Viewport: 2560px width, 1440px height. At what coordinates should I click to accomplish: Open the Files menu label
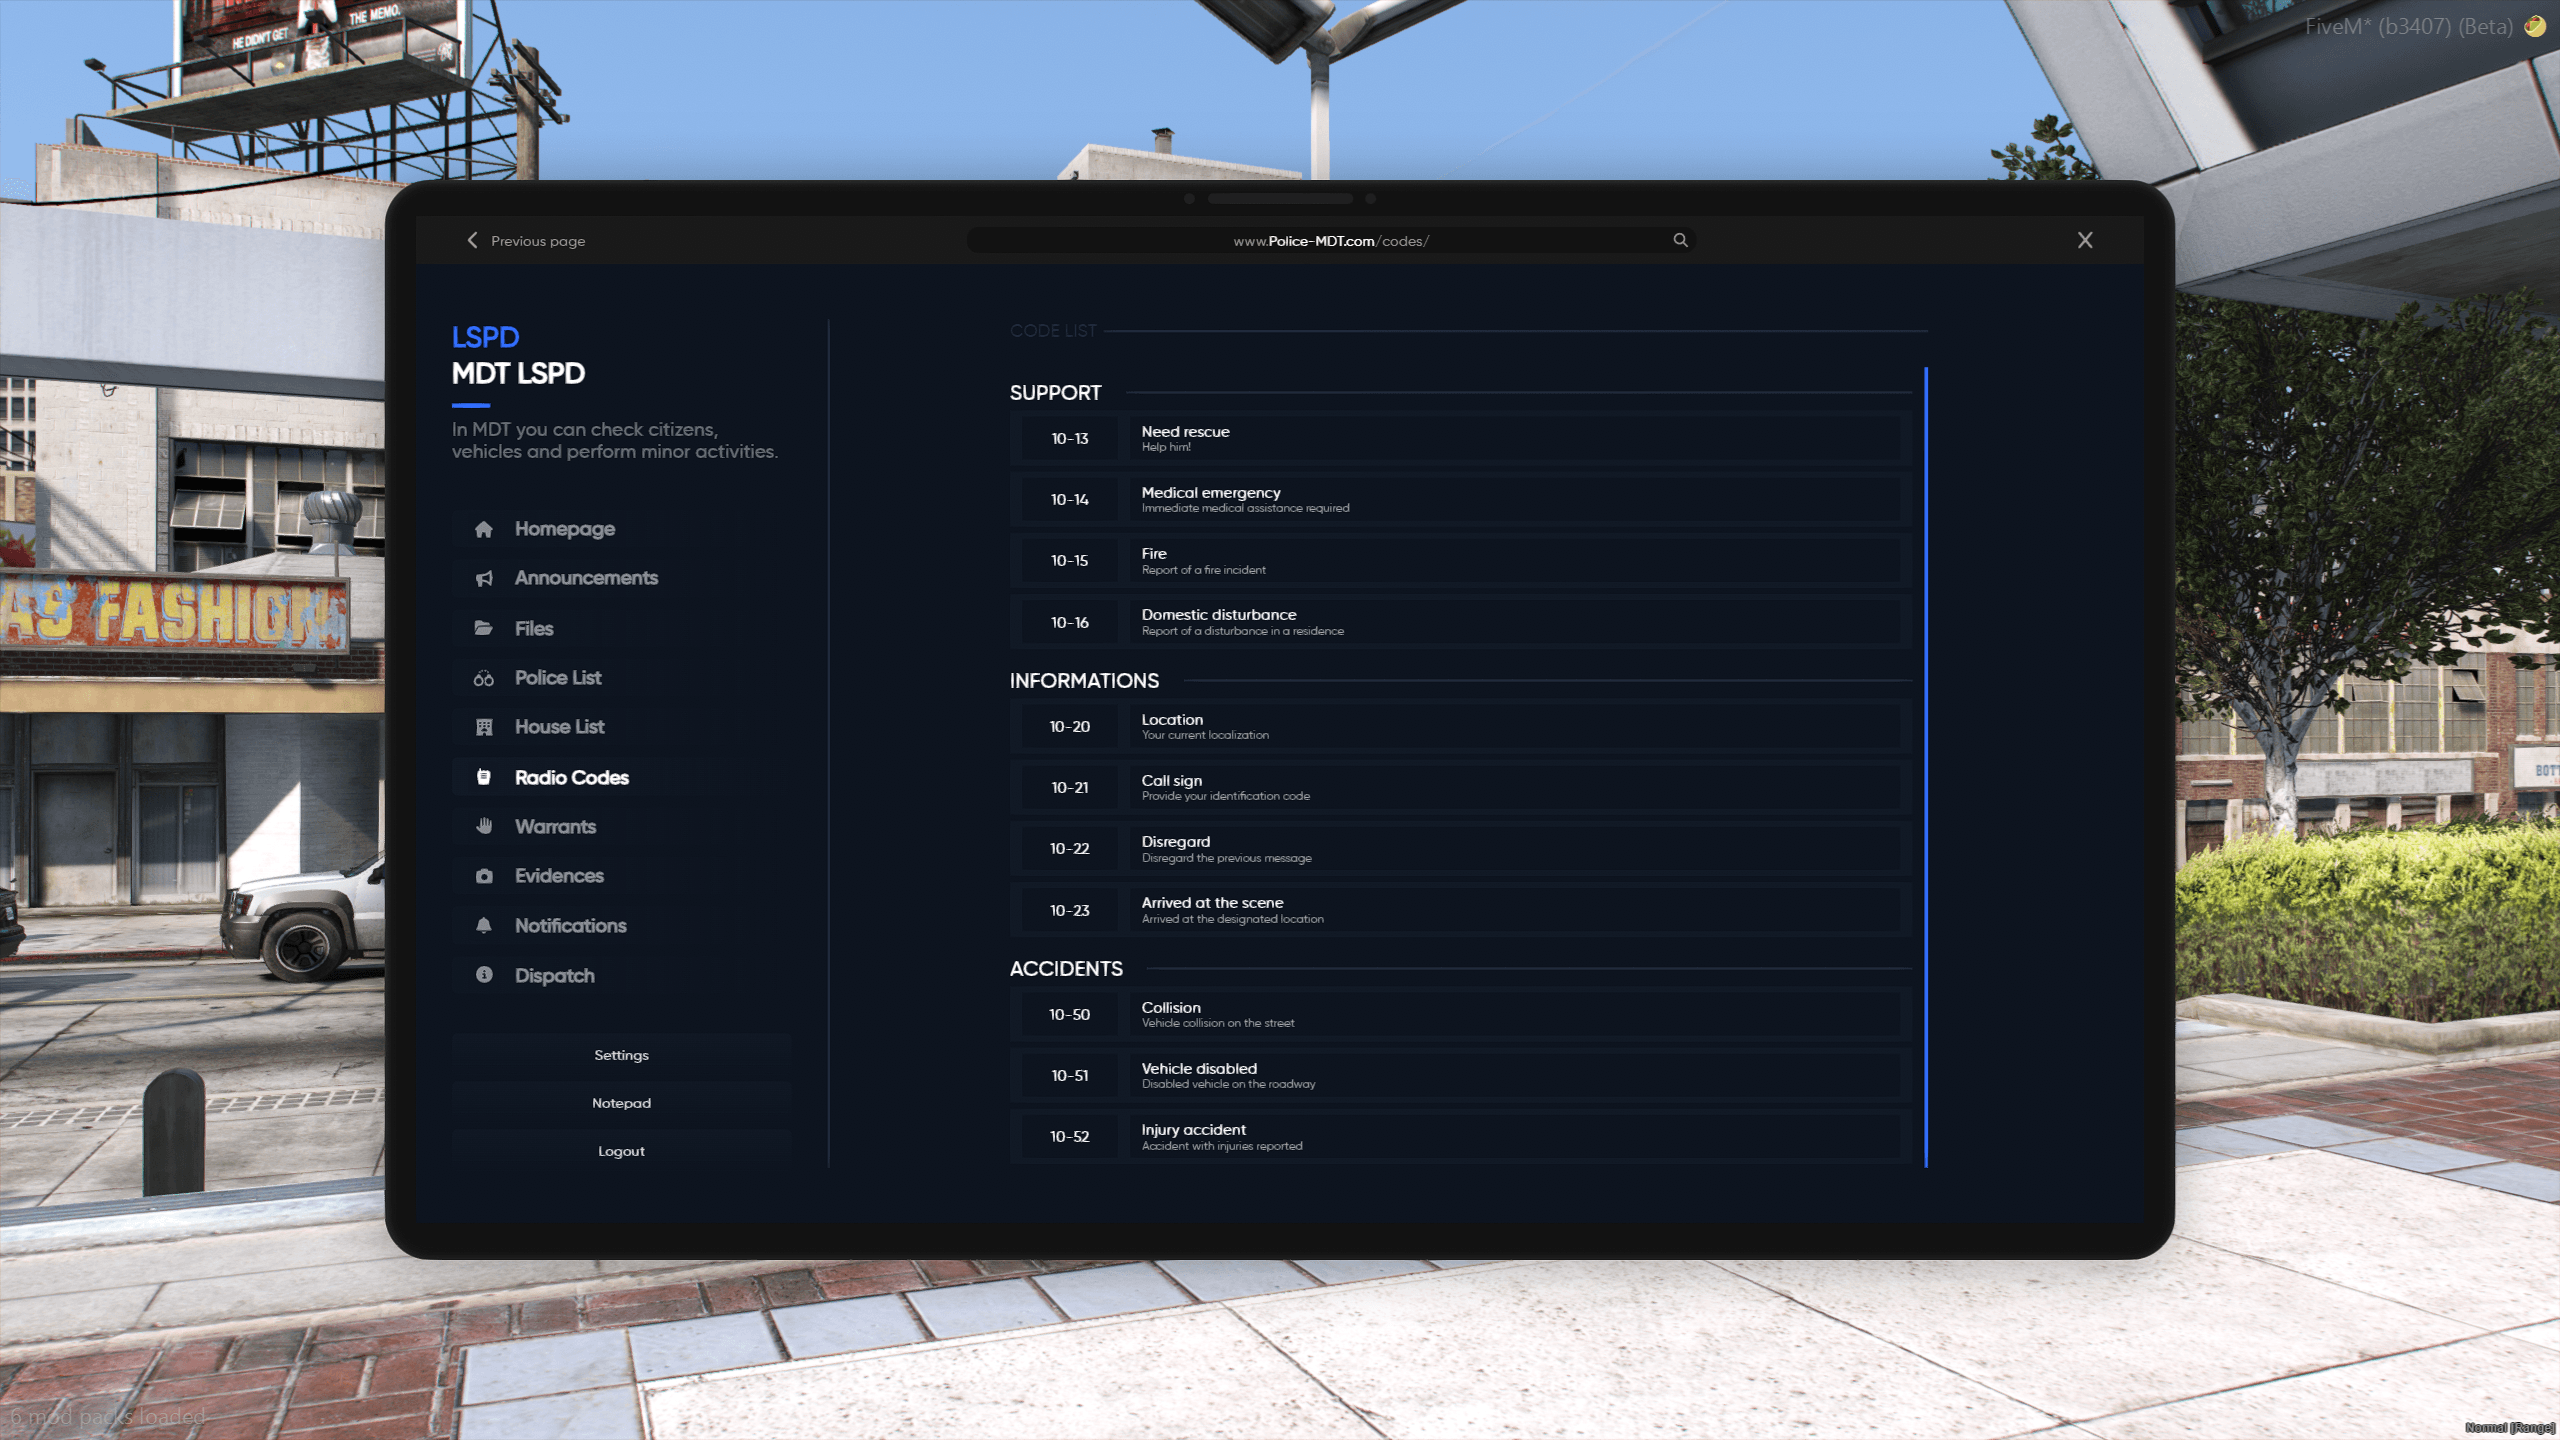[x=534, y=628]
